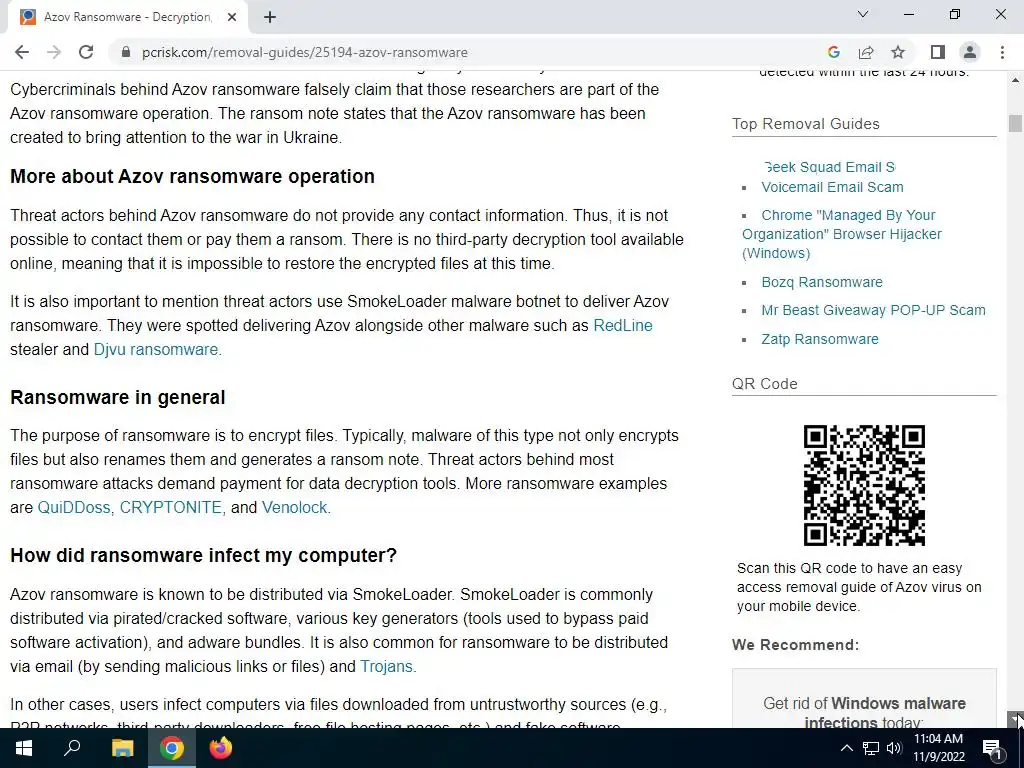The height and width of the screenshot is (768, 1024).
Task: Go back to the previous page
Action: [x=22, y=52]
